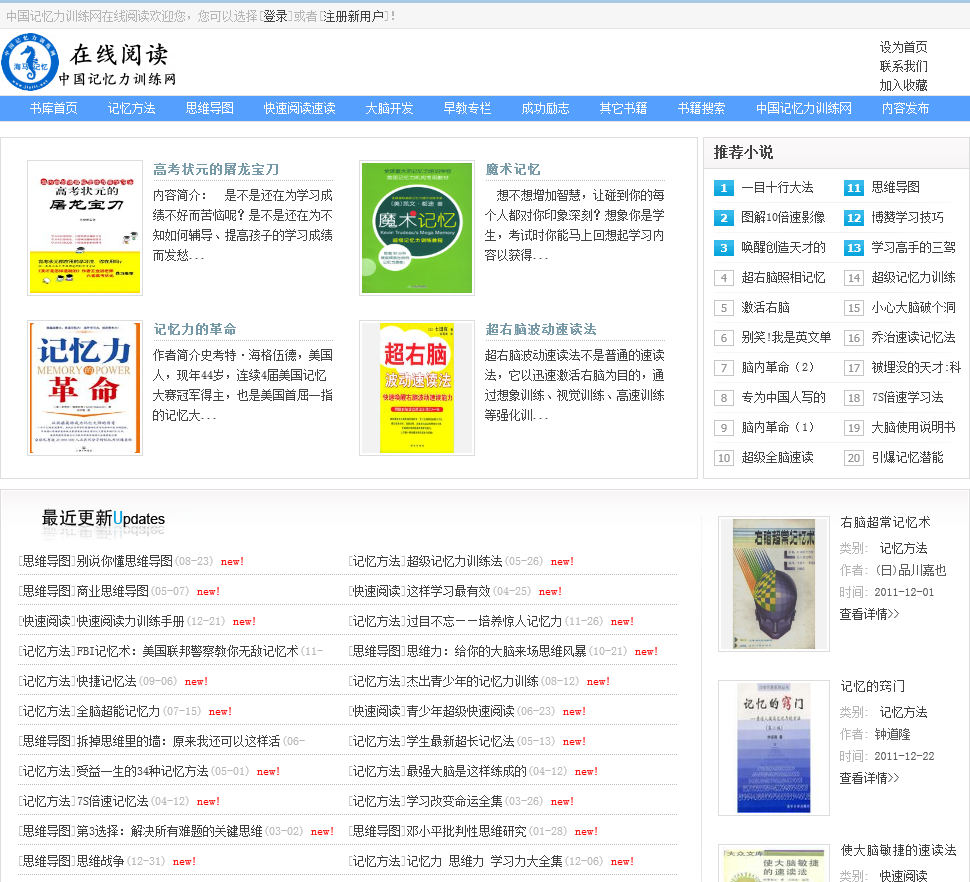Click 记忆力的革命 book cover

click(x=85, y=388)
